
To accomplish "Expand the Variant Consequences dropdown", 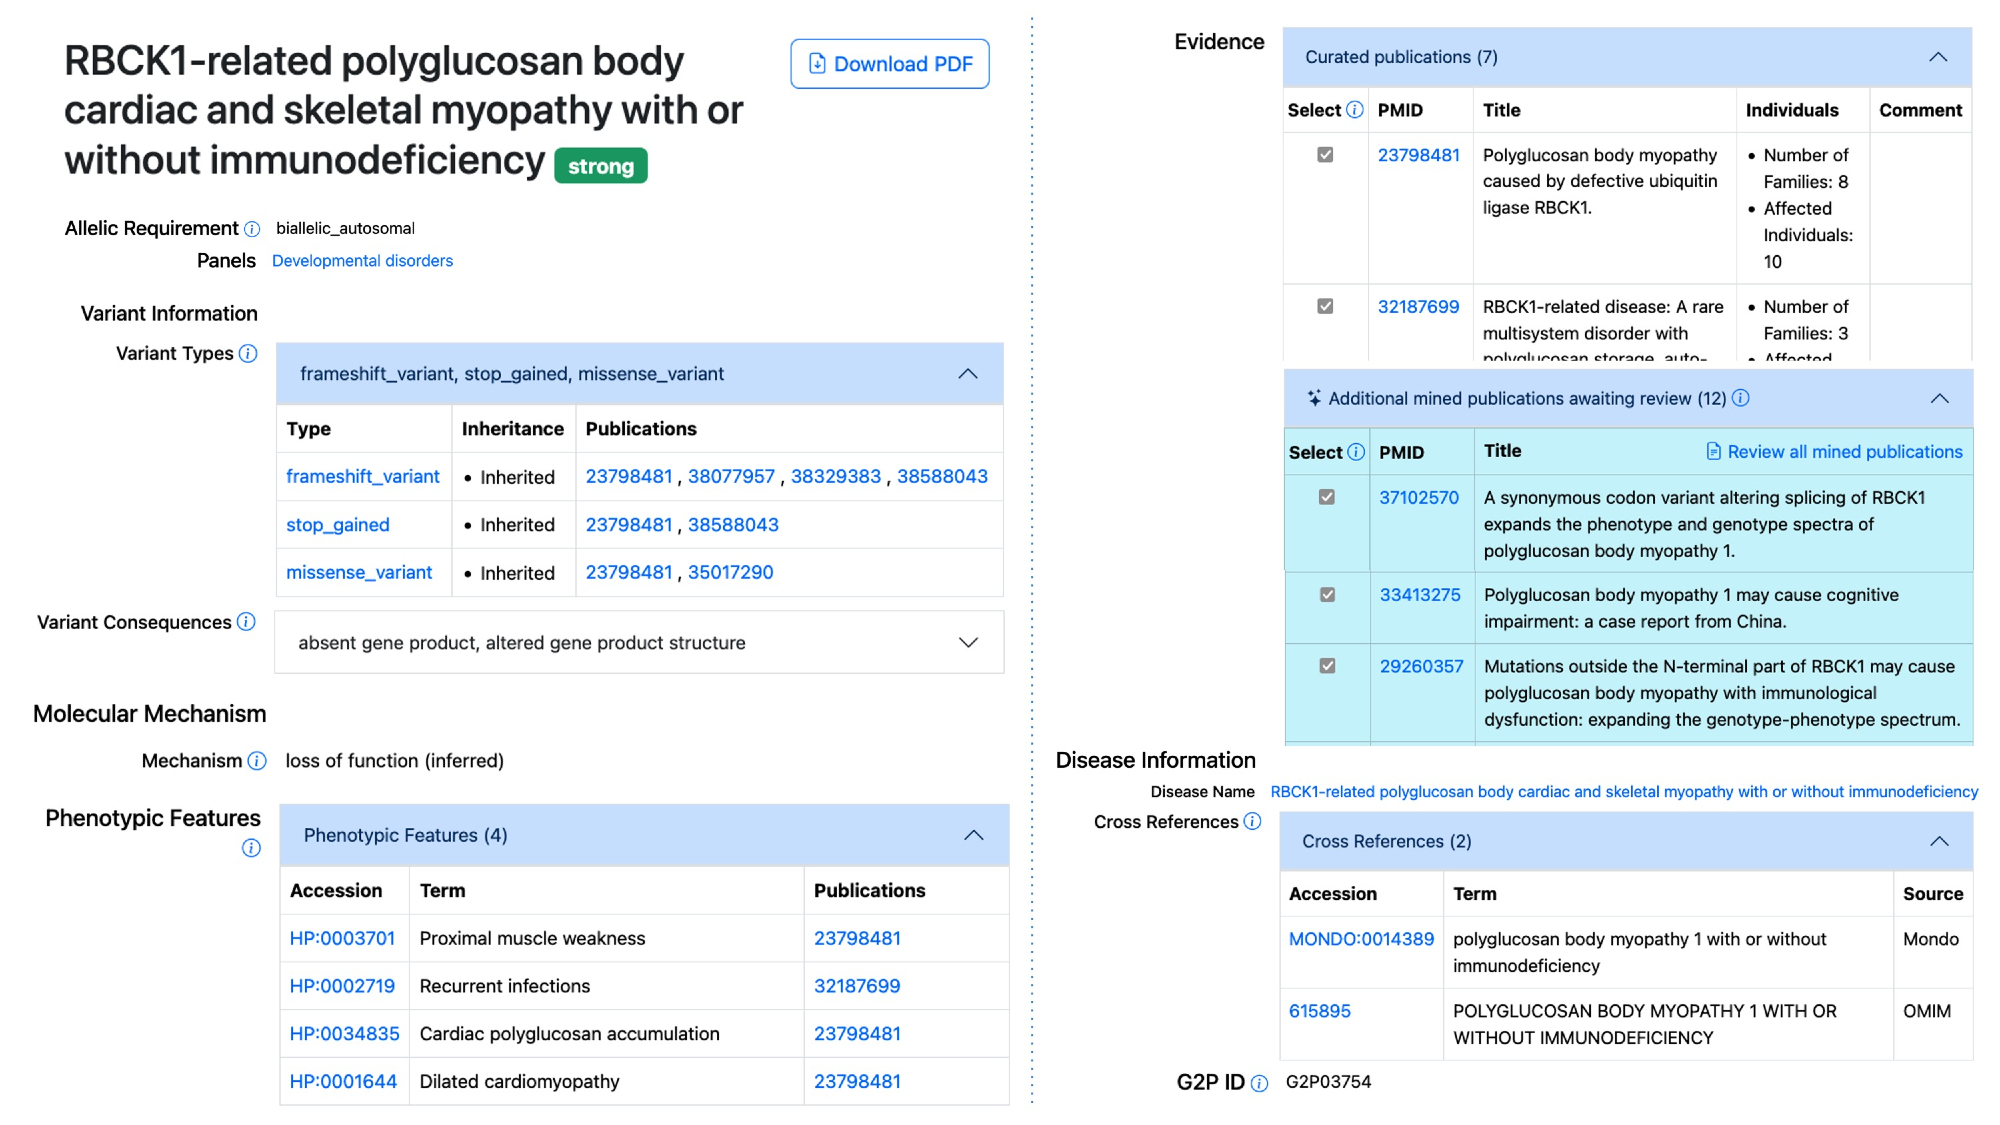I will pos(967,643).
